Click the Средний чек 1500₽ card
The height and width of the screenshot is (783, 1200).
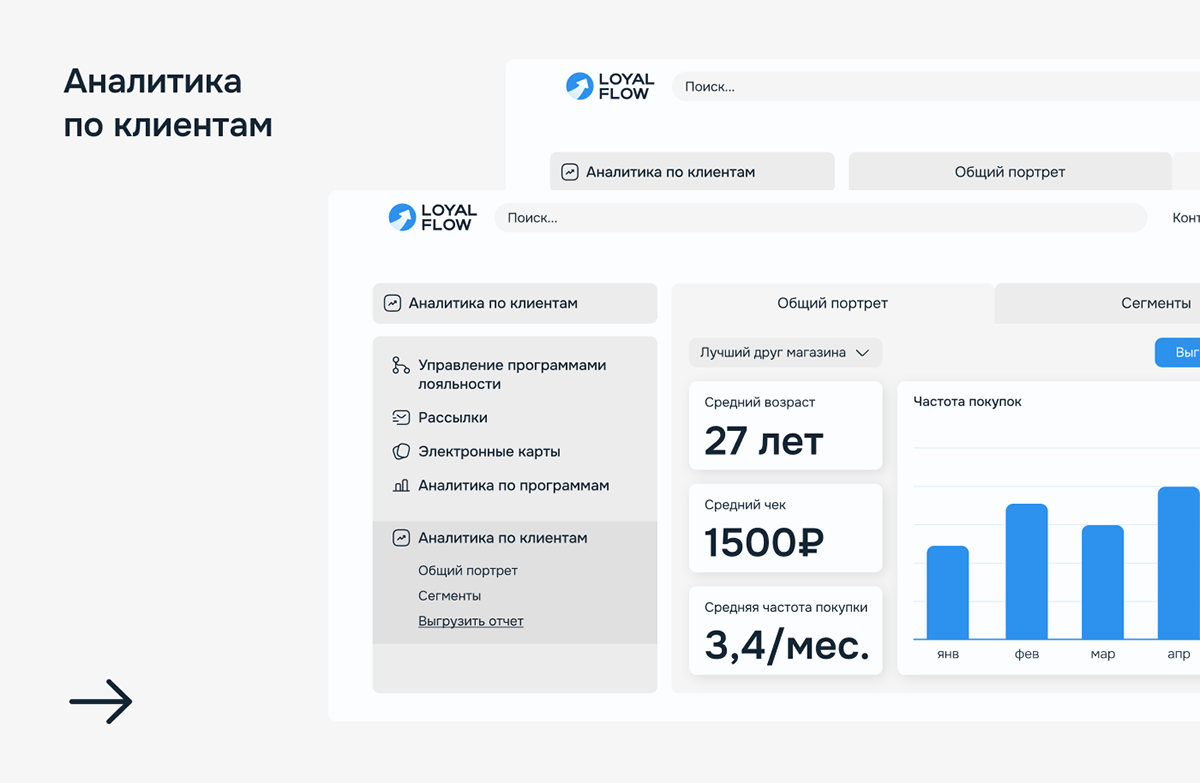785,528
